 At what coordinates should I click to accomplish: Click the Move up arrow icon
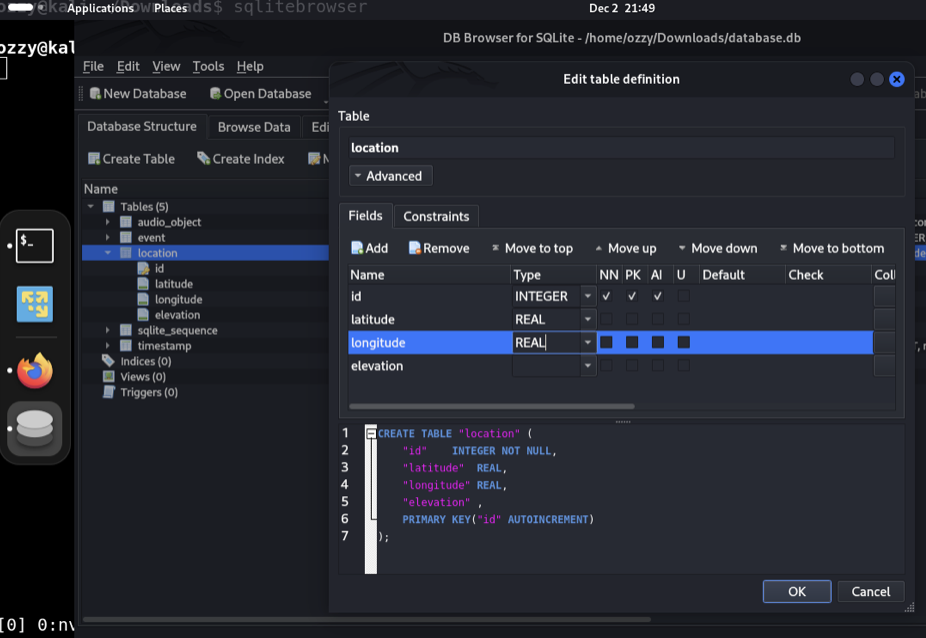click(x=599, y=248)
